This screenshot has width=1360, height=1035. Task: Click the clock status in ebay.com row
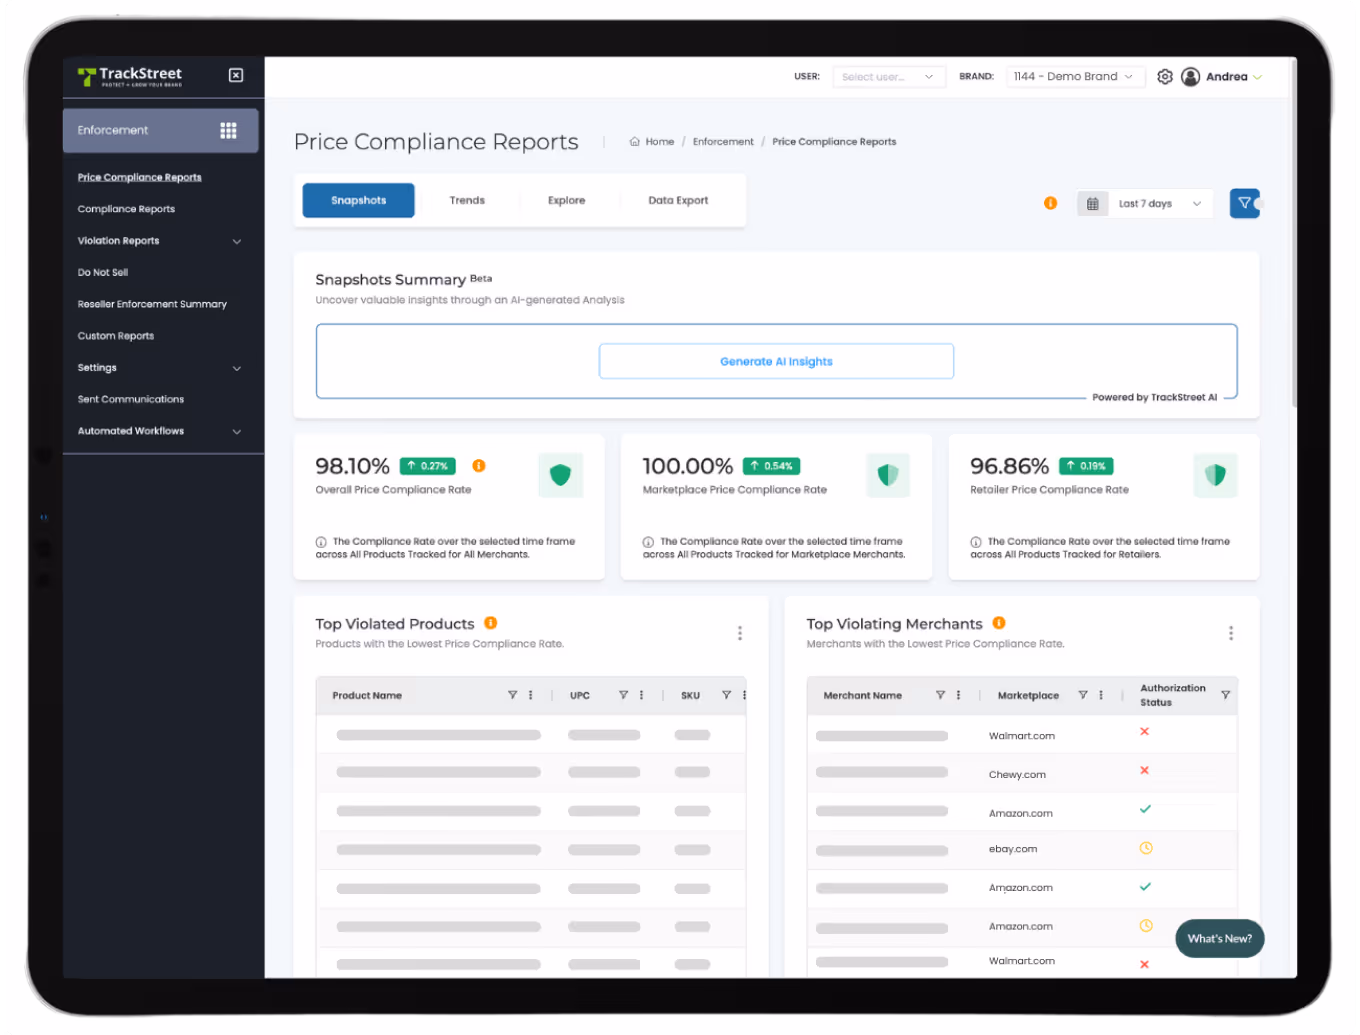[x=1146, y=848]
